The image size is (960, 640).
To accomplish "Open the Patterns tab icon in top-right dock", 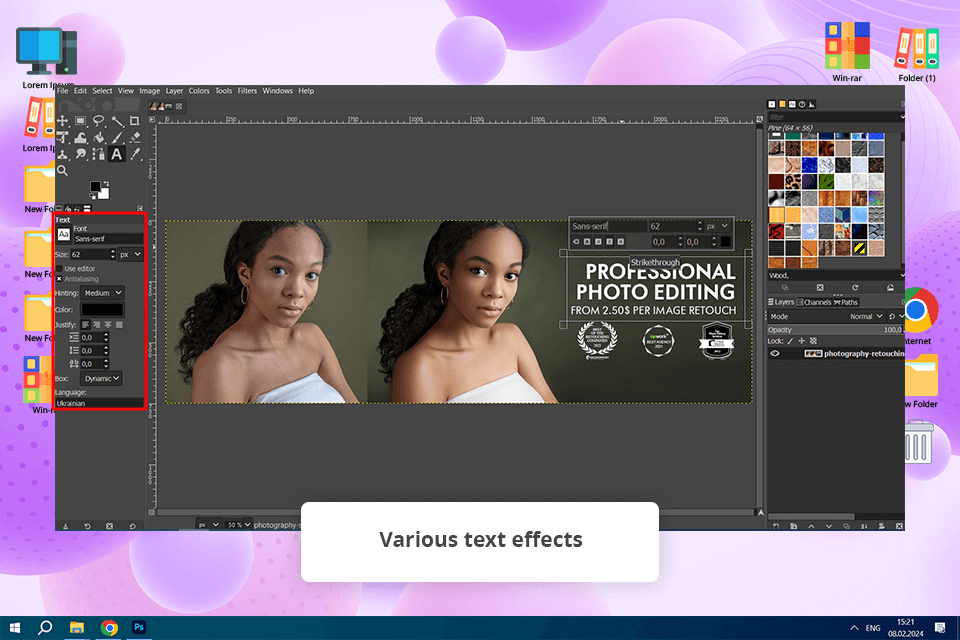I will pyautogui.click(x=782, y=104).
